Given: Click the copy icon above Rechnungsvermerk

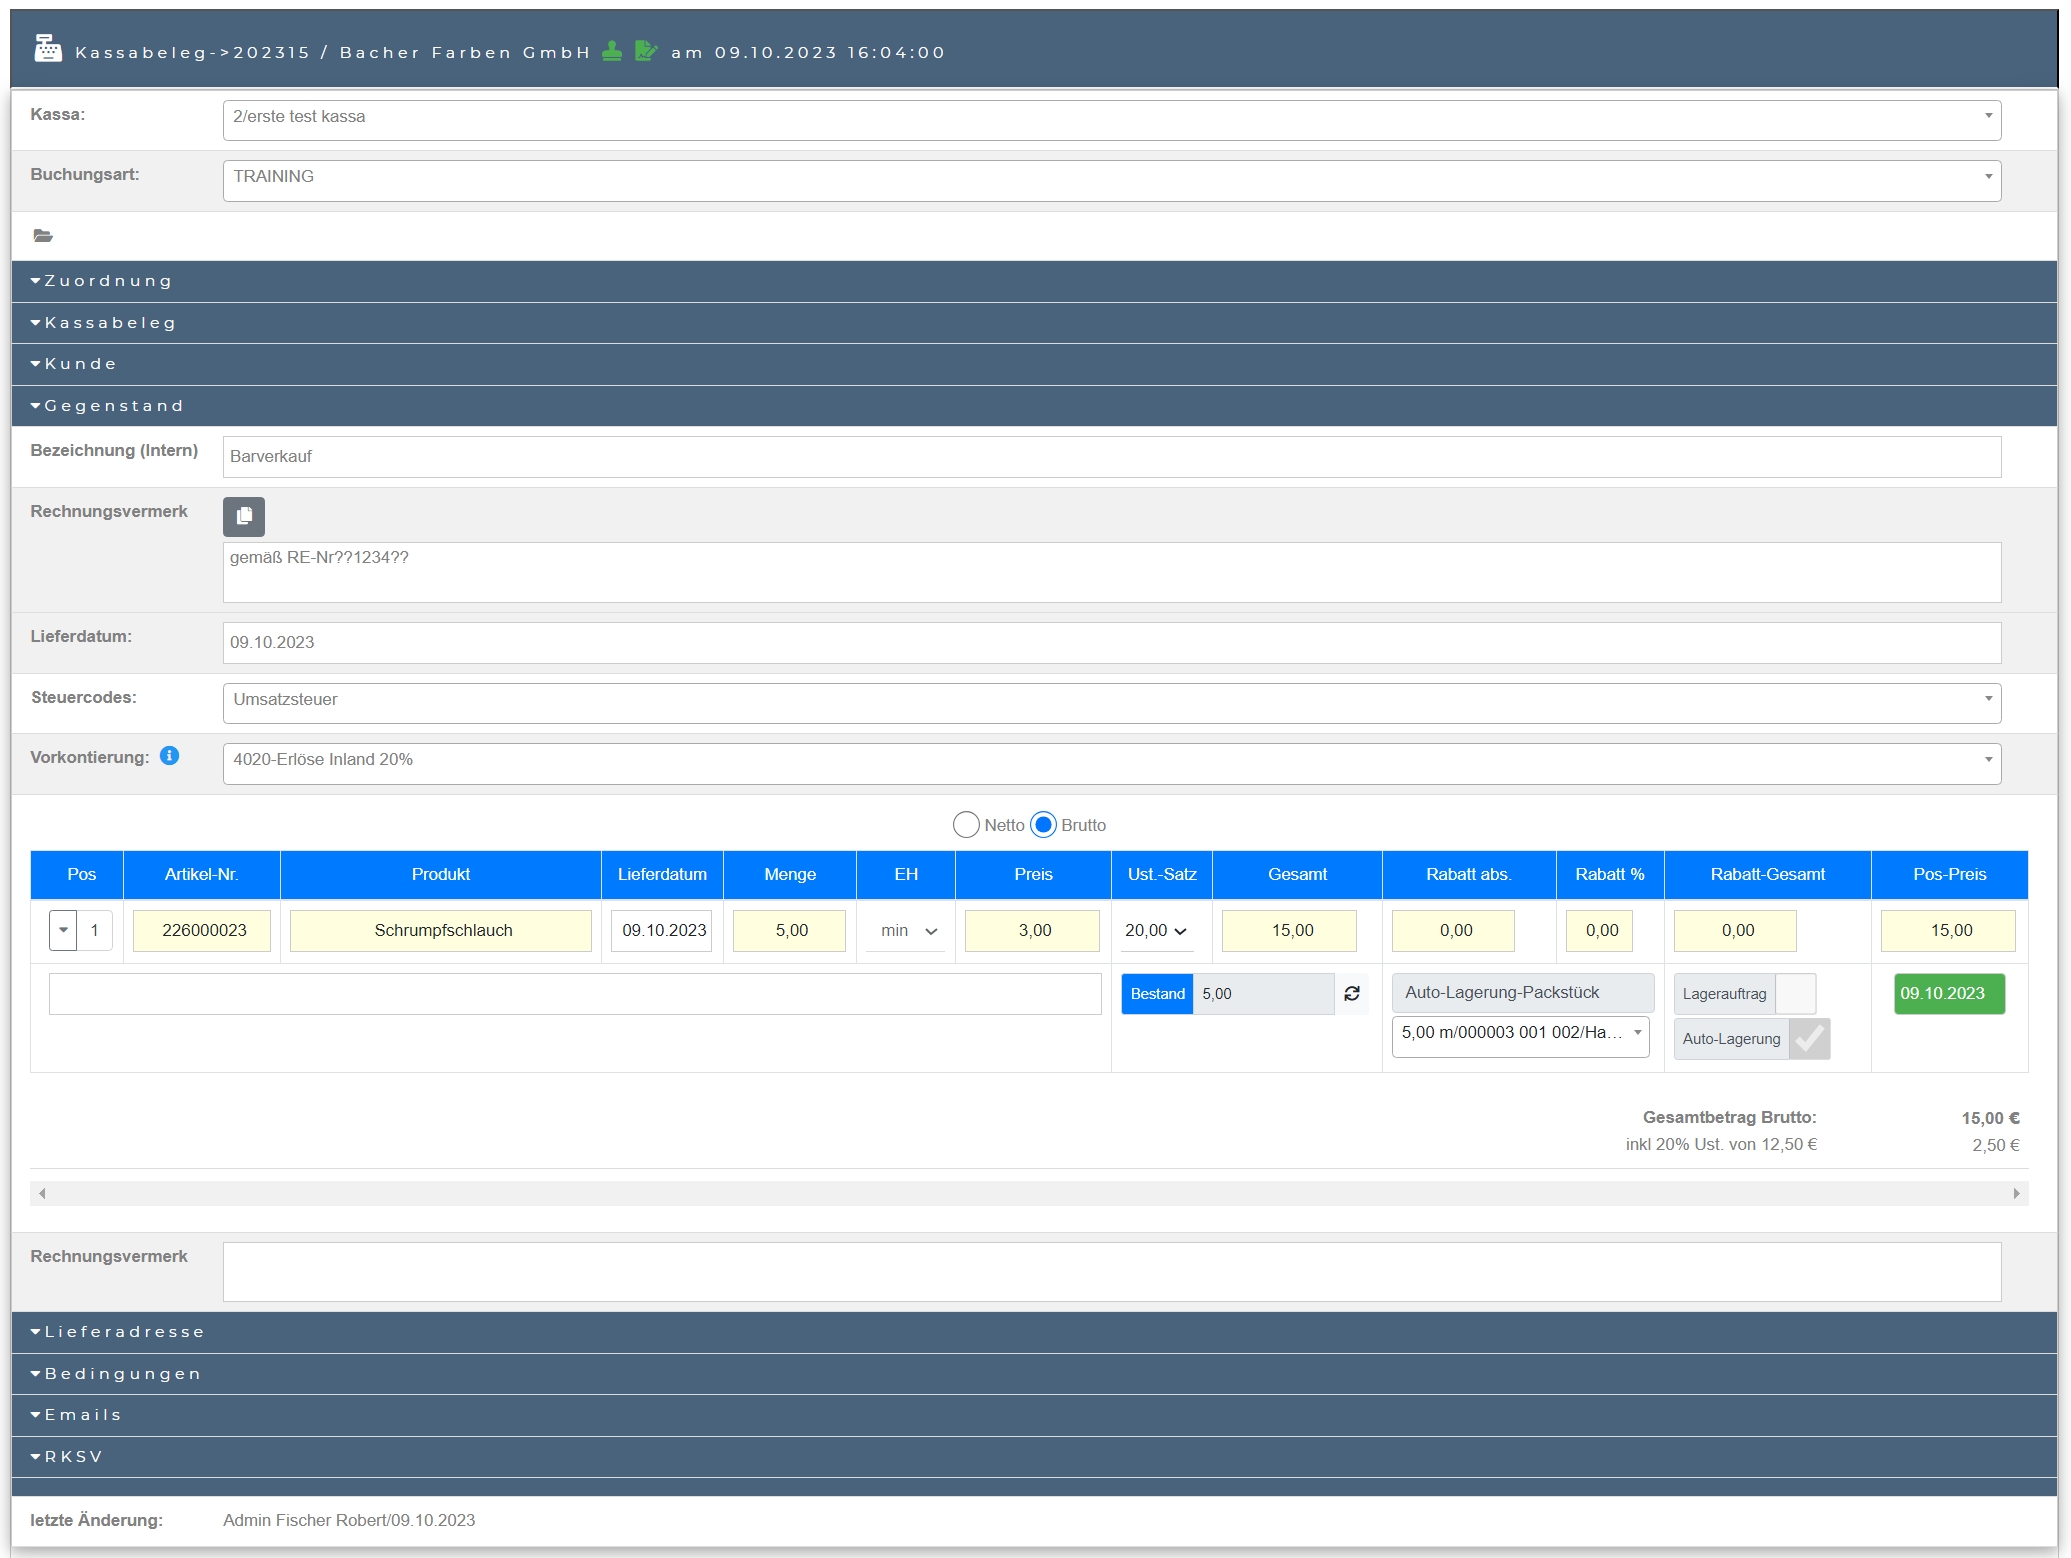Looking at the screenshot, I should [244, 516].
